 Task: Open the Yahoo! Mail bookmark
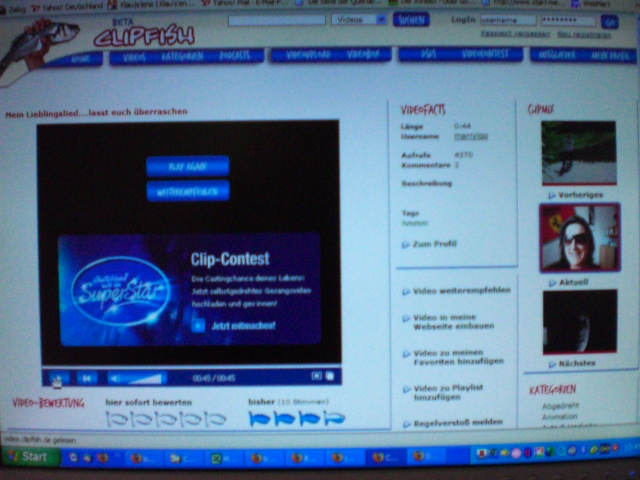pyautogui.click(x=245, y=2)
